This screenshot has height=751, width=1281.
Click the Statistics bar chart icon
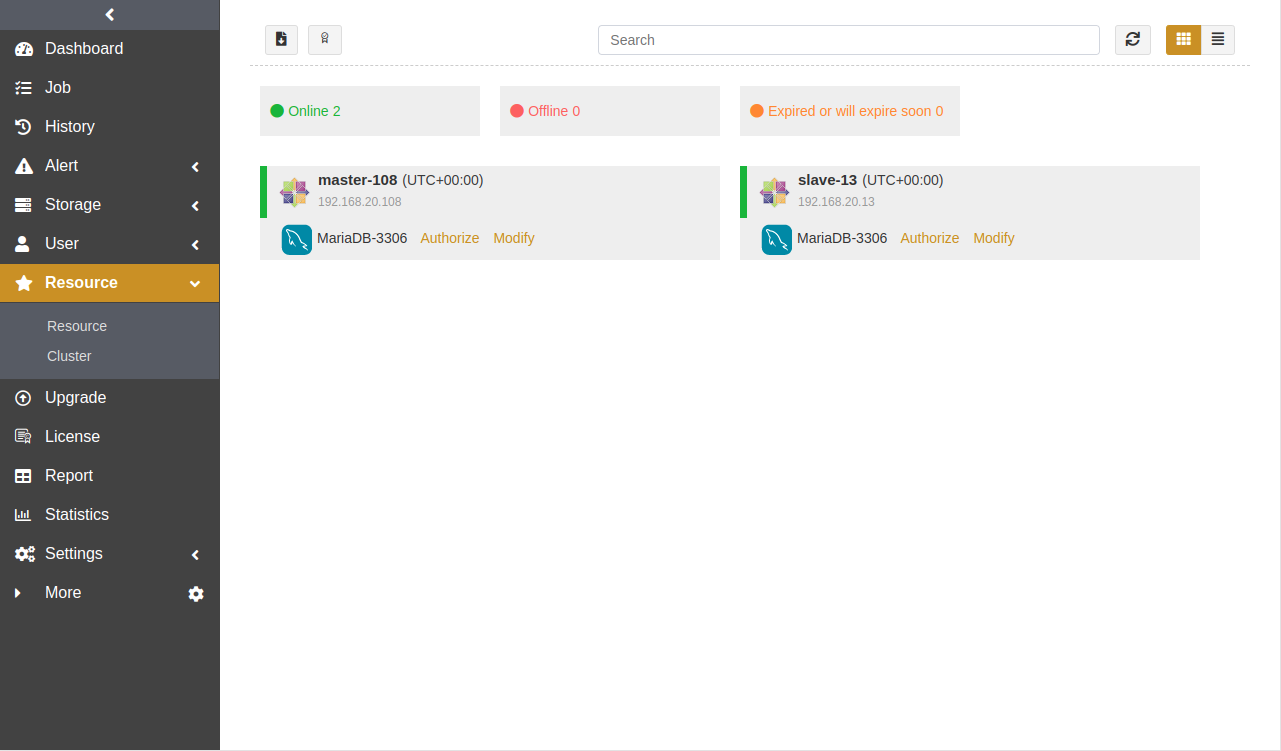24,515
